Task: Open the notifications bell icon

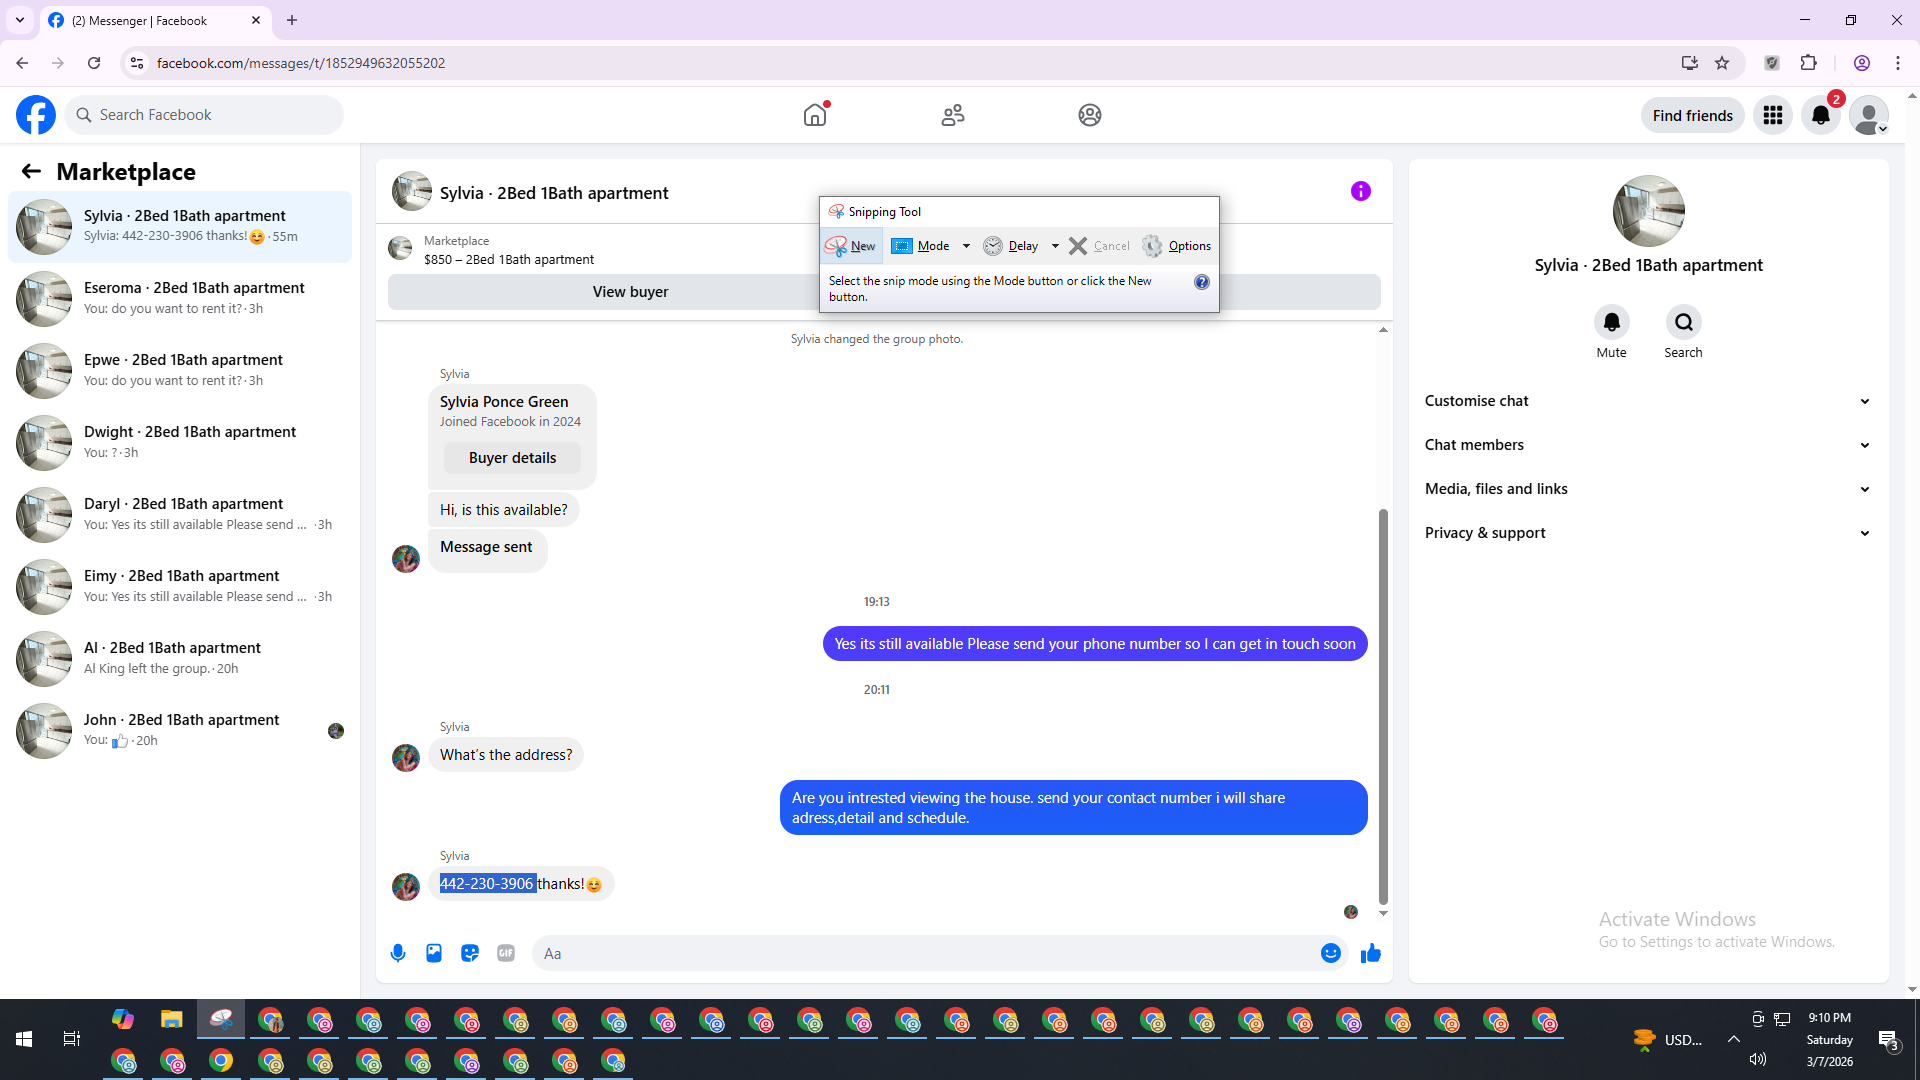Action: pos(1821,115)
